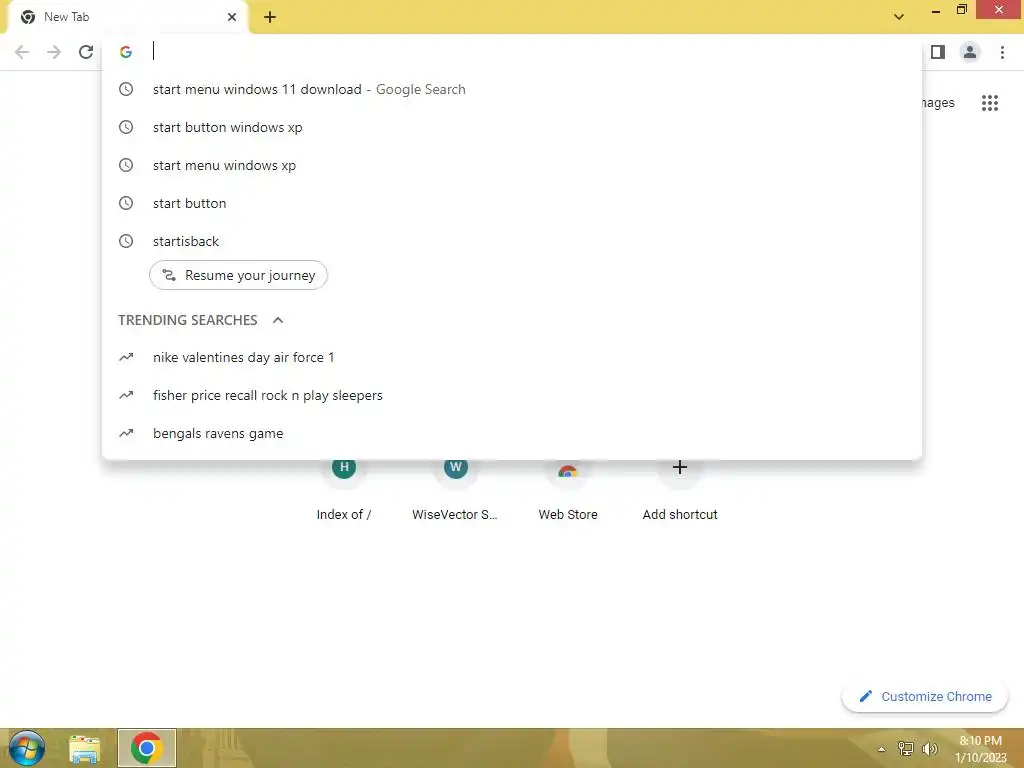The image size is (1024, 768).
Task: Click the trending arrow beside 'bengals ravens game'
Action: (126, 433)
